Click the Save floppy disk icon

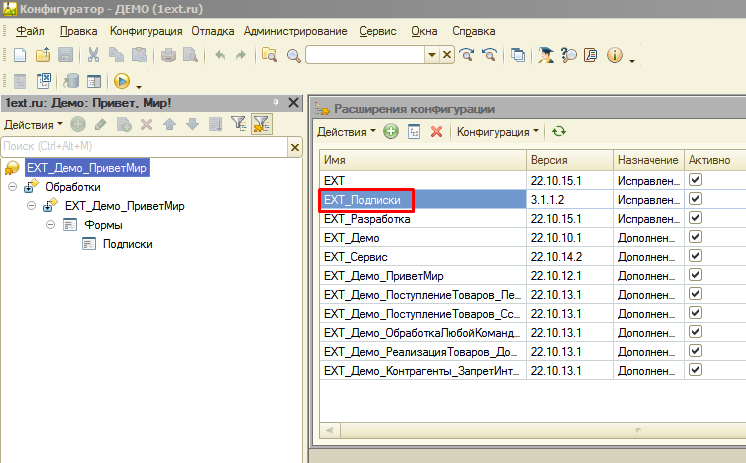tap(65, 55)
